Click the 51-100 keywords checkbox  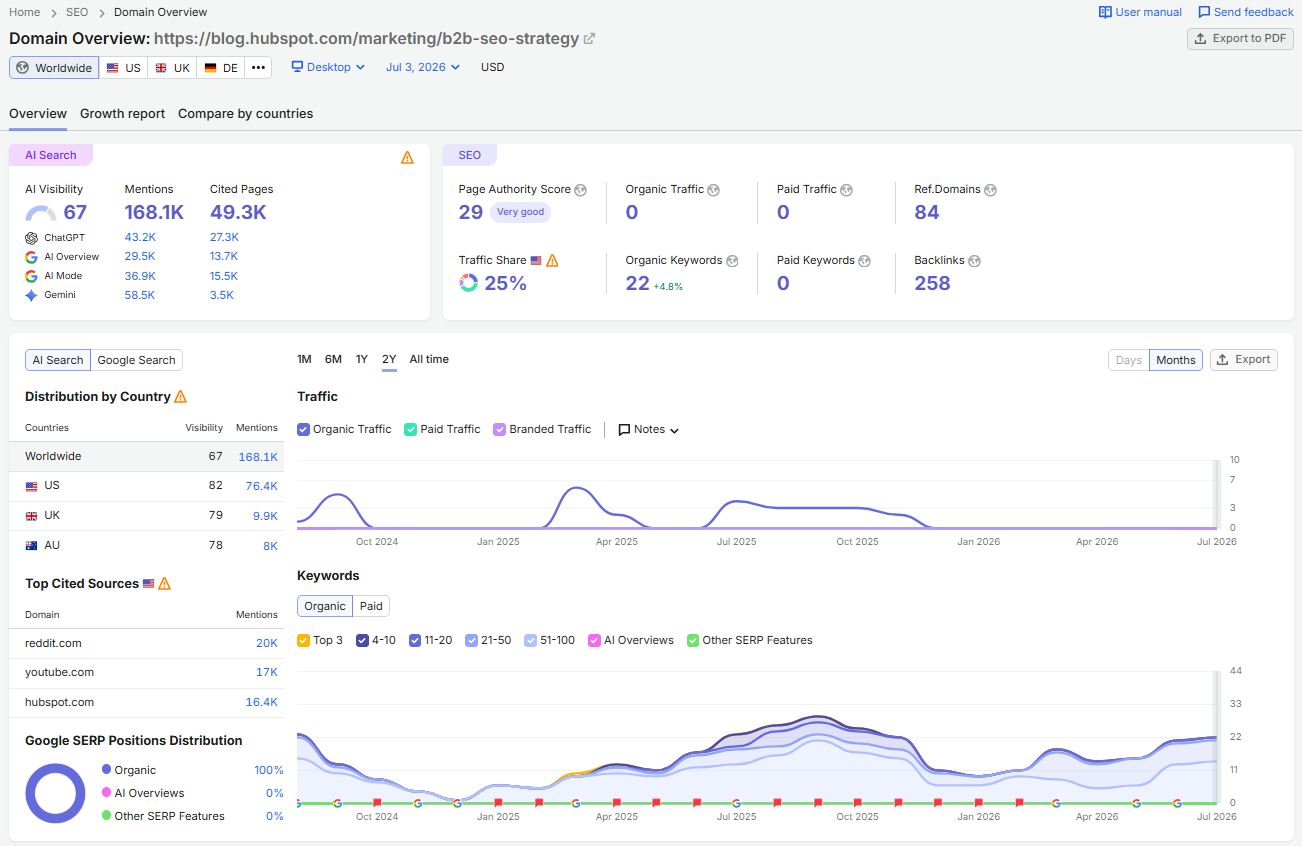click(x=531, y=640)
